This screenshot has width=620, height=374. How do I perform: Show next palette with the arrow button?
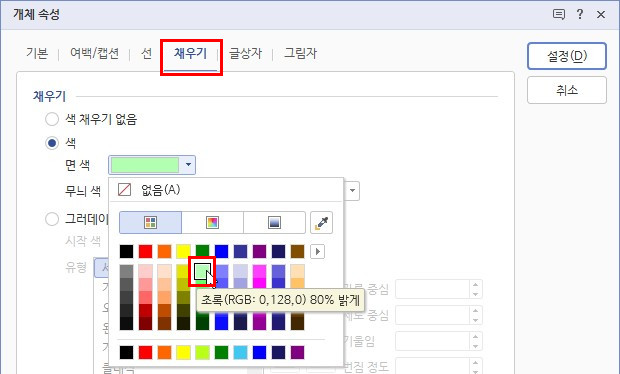(318, 251)
